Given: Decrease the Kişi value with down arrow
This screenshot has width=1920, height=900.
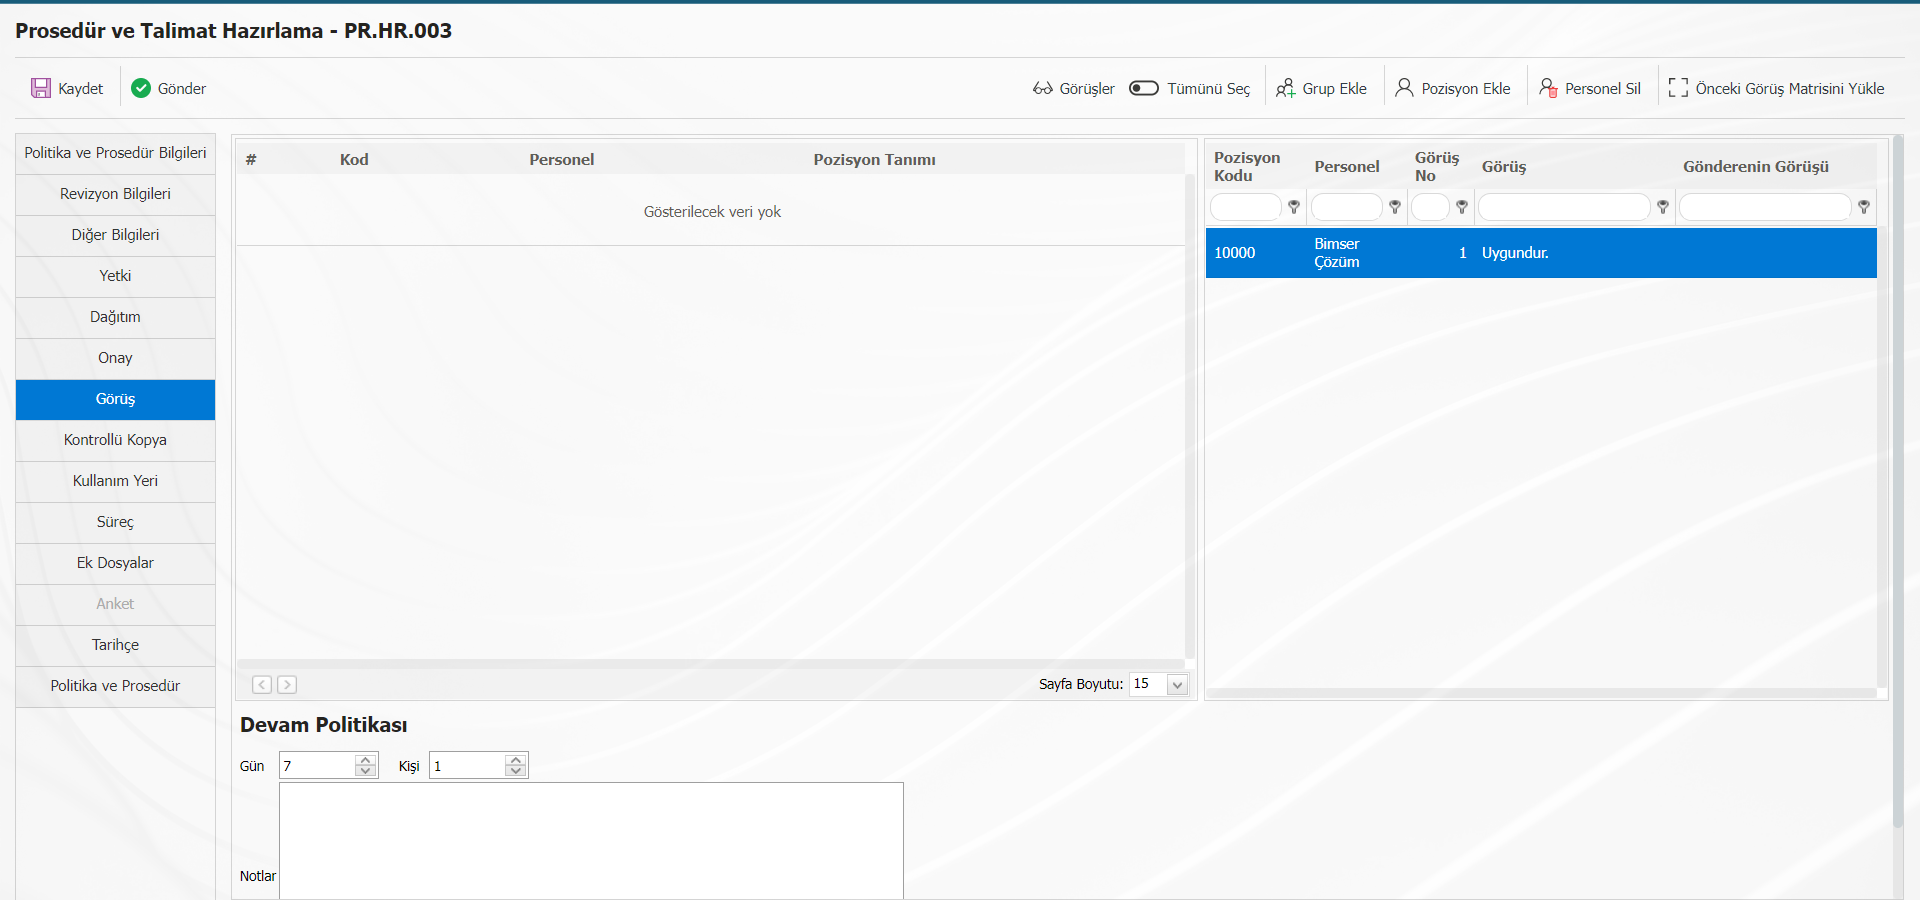Looking at the screenshot, I should (516, 771).
